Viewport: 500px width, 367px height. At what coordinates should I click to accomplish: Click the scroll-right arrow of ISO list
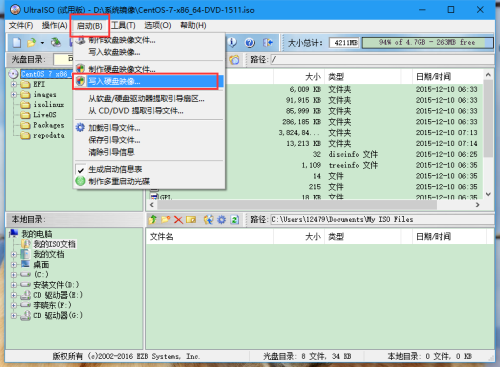[478, 205]
